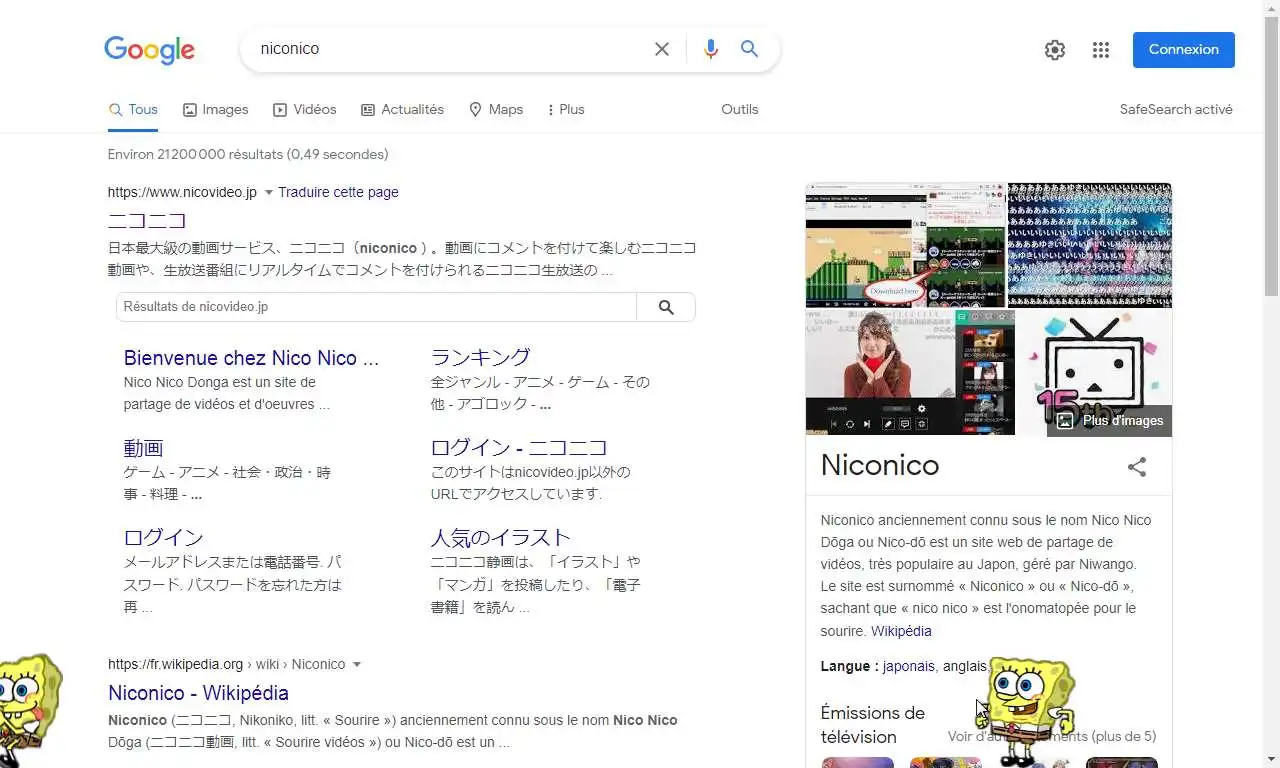Click Traduire cette page link

click(338, 192)
